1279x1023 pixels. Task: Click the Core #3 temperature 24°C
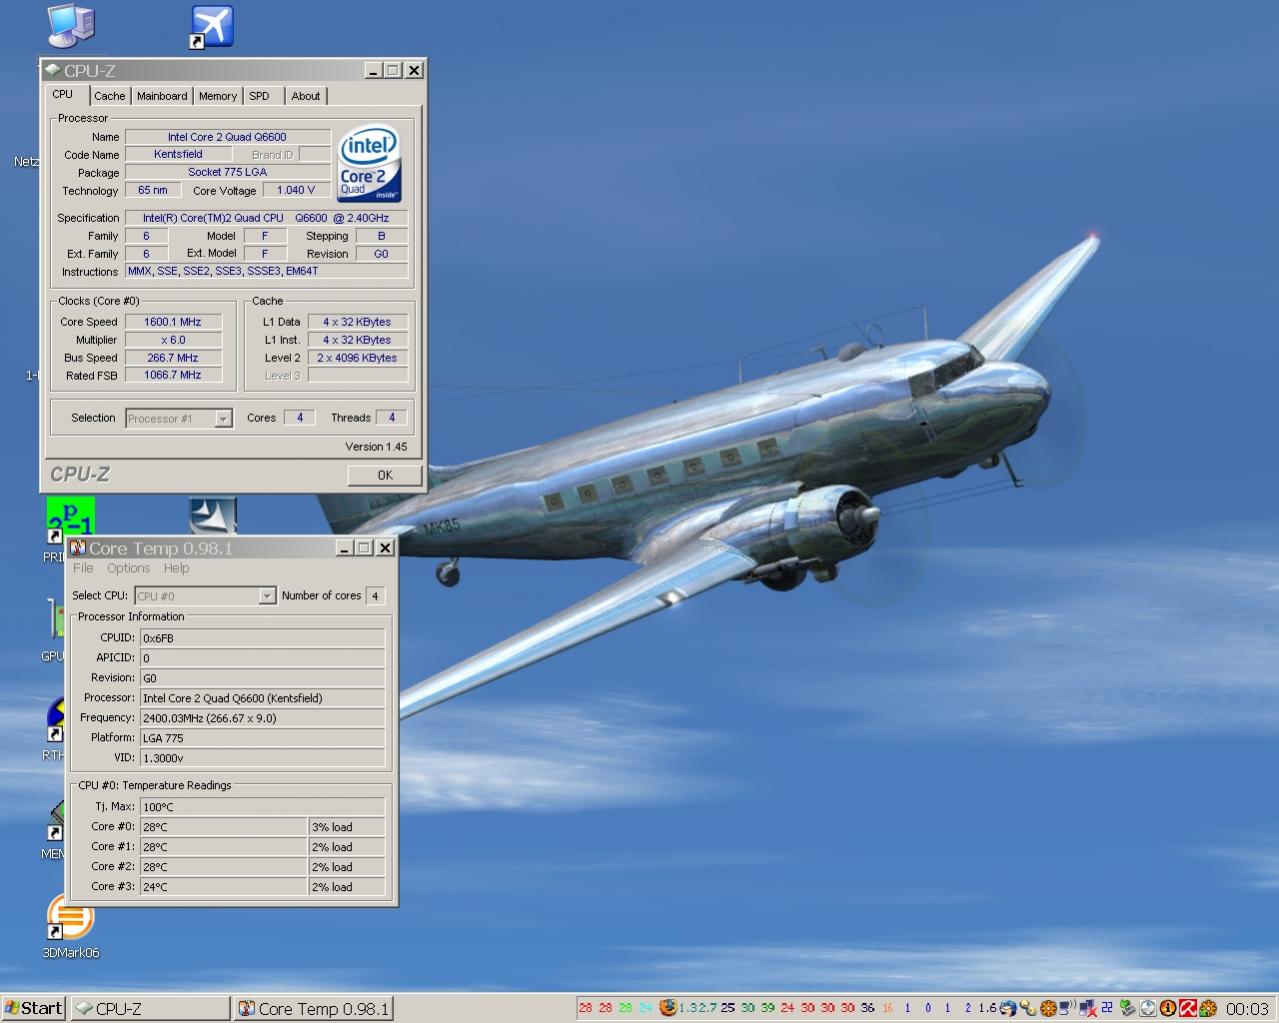click(x=223, y=887)
